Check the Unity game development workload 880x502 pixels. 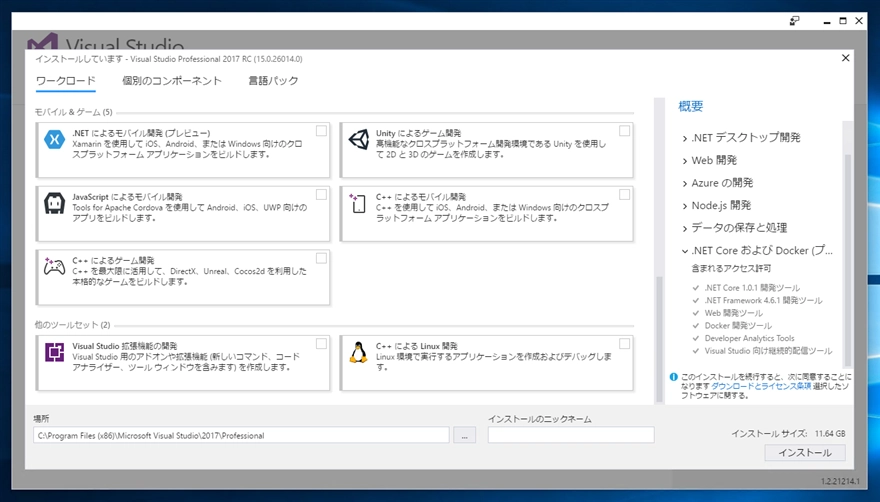(x=624, y=131)
